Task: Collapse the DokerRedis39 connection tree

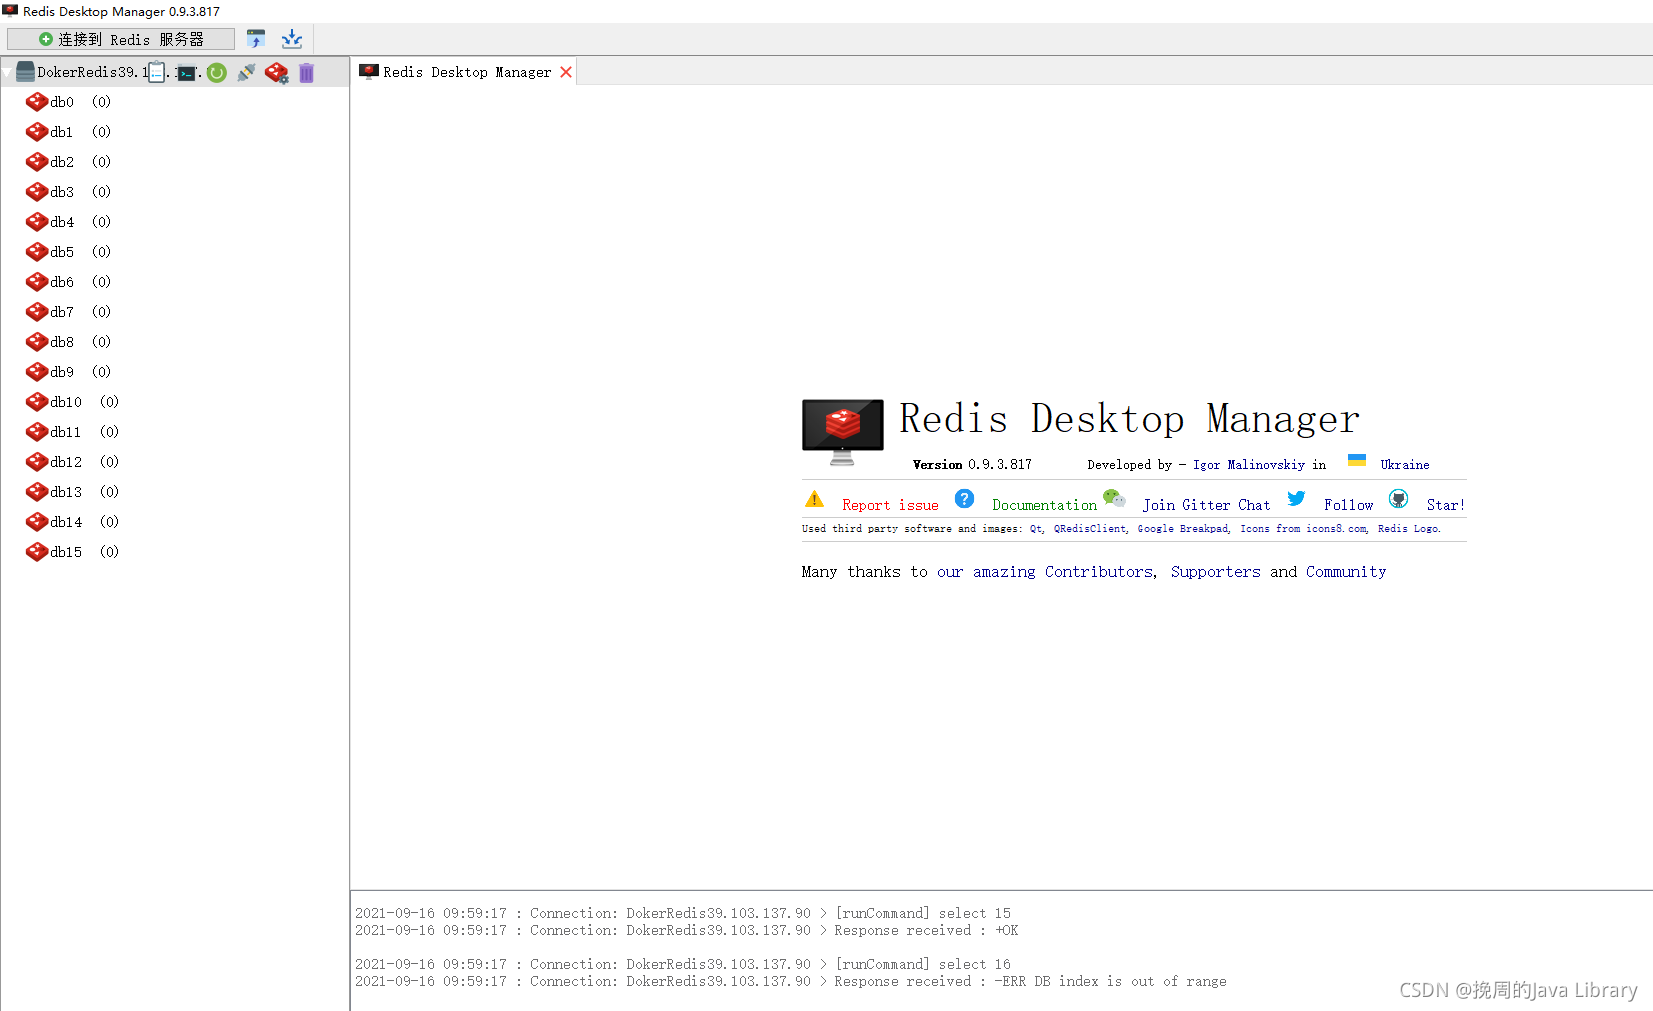Action: 8,72
